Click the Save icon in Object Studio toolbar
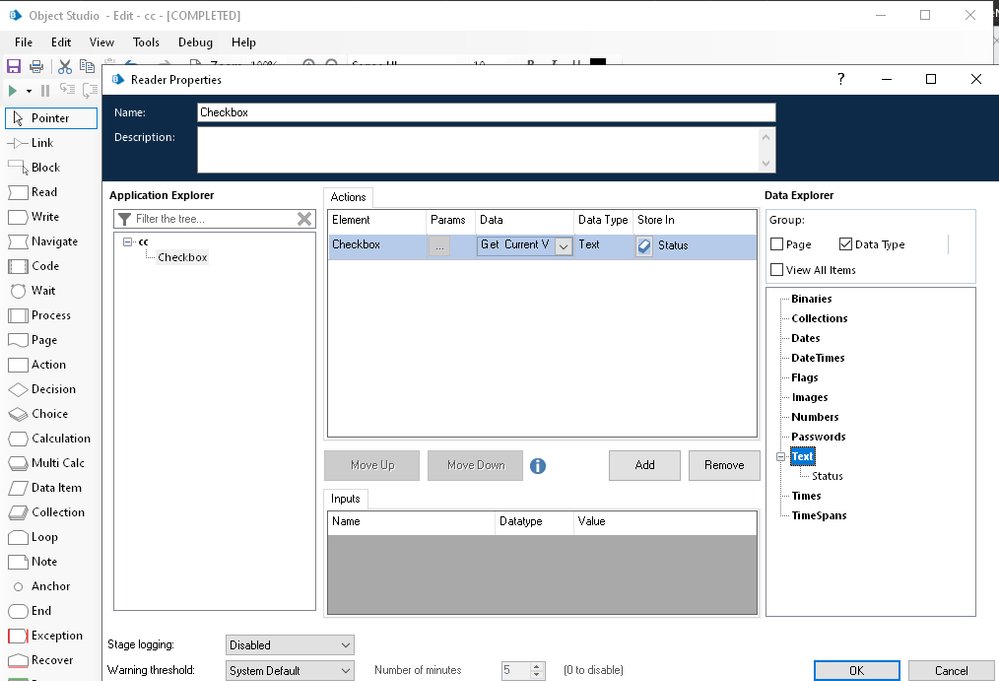999x681 pixels. (x=13, y=66)
